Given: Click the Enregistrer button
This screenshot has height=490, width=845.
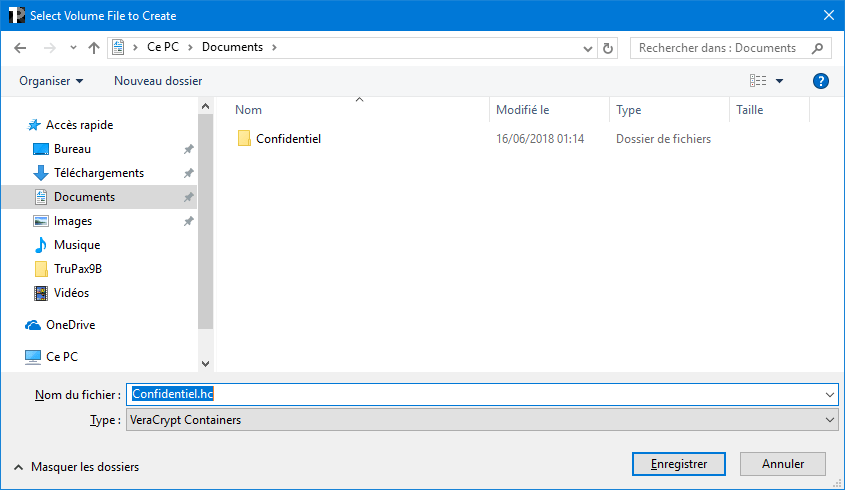Looking at the screenshot, I should coord(678,464).
